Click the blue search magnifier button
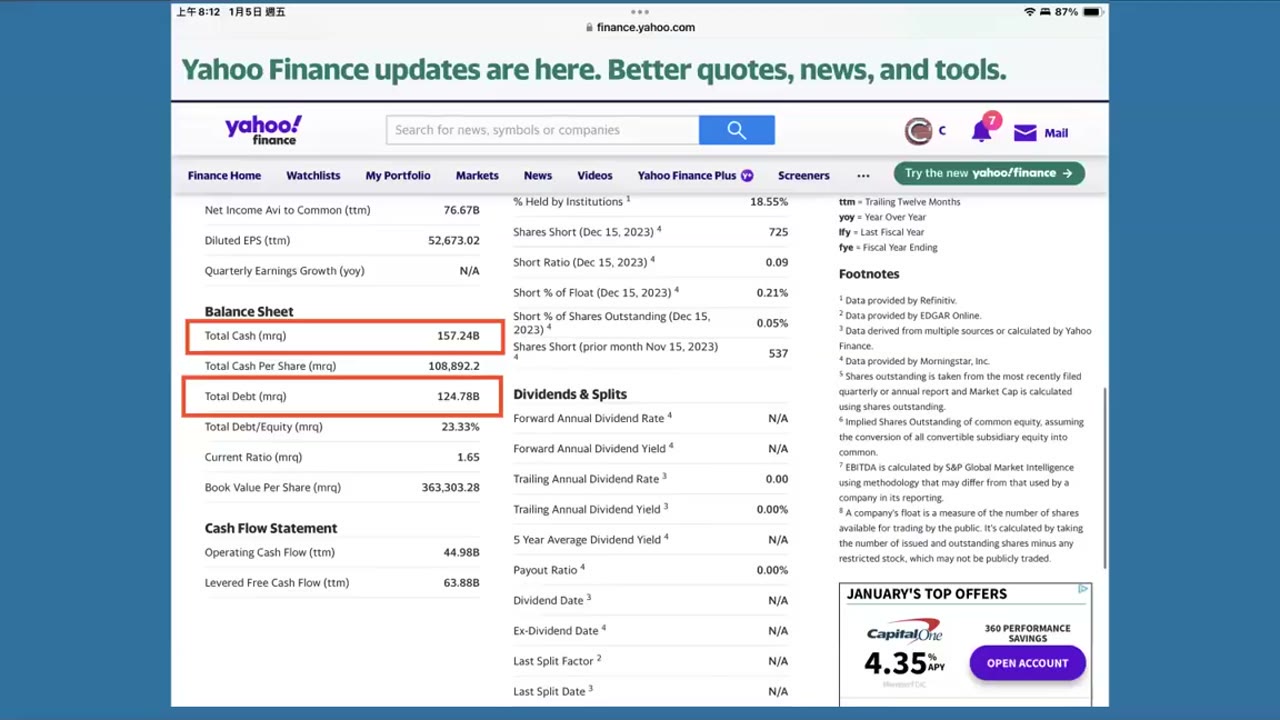1280x720 pixels. [x=737, y=130]
